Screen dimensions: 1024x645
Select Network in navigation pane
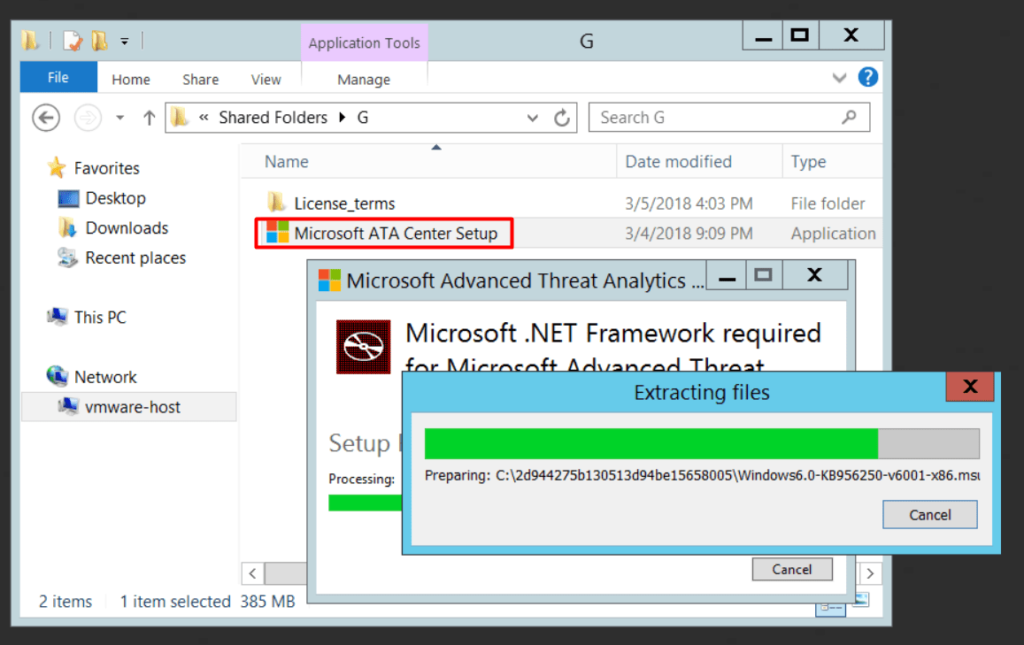point(105,377)
